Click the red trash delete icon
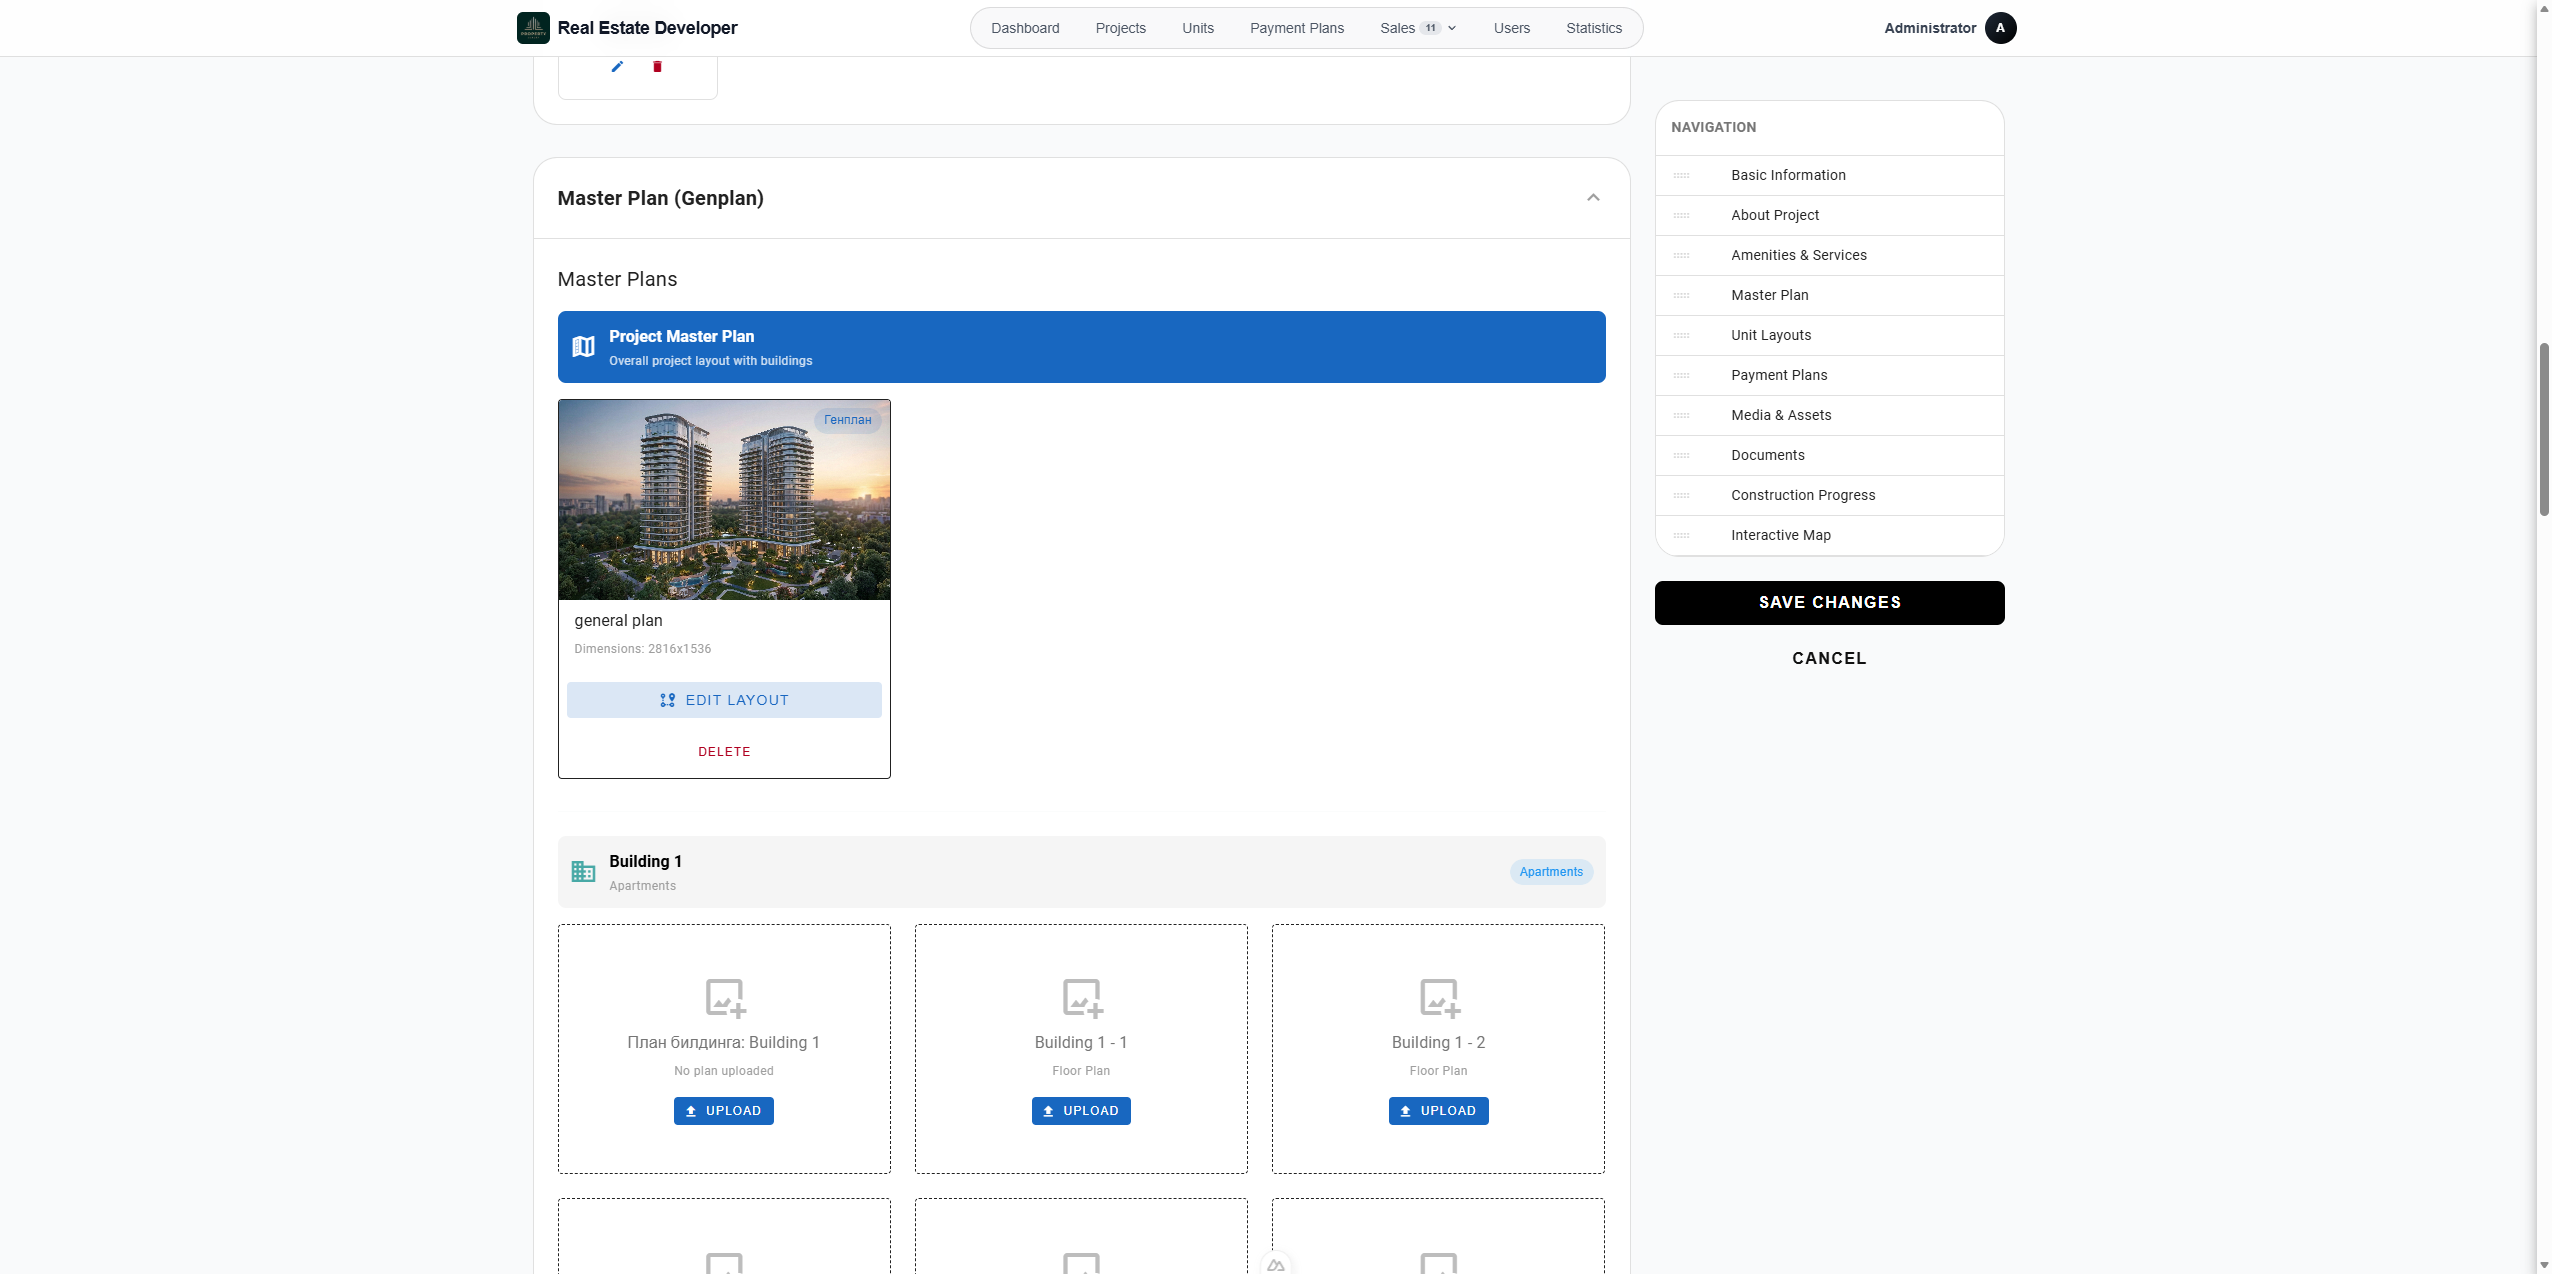 (657, 66)
